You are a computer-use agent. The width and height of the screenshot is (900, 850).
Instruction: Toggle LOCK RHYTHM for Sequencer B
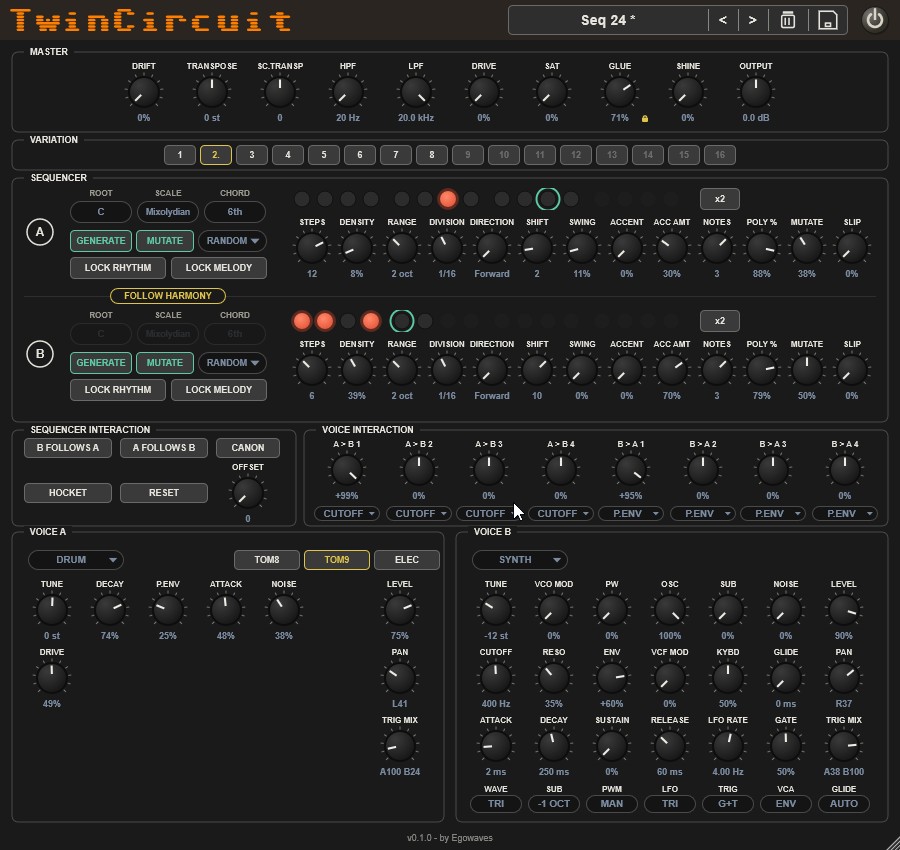coord(118,390)
